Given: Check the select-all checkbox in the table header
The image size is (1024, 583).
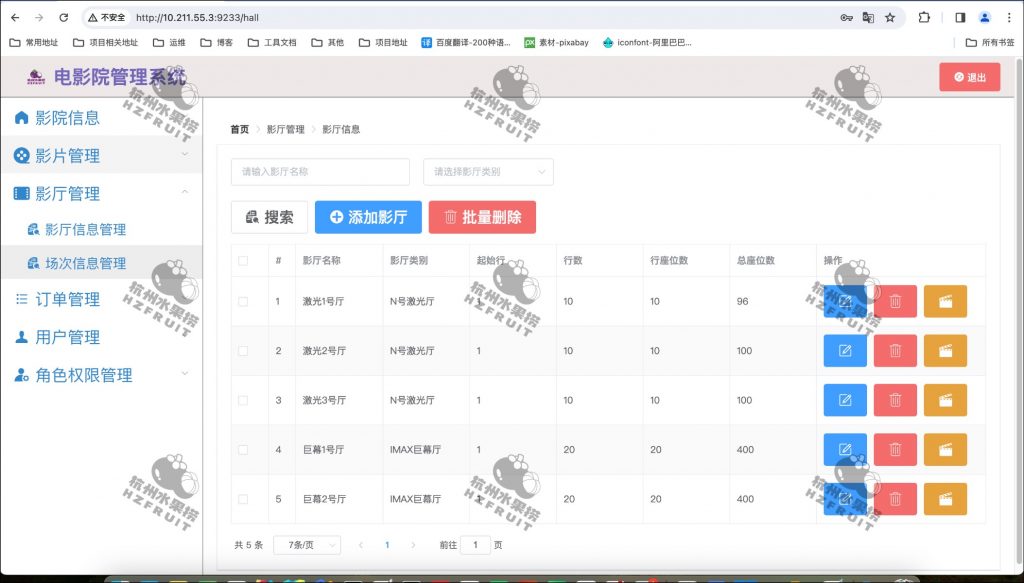Looking at the screenshot, I should coord(242,259).
